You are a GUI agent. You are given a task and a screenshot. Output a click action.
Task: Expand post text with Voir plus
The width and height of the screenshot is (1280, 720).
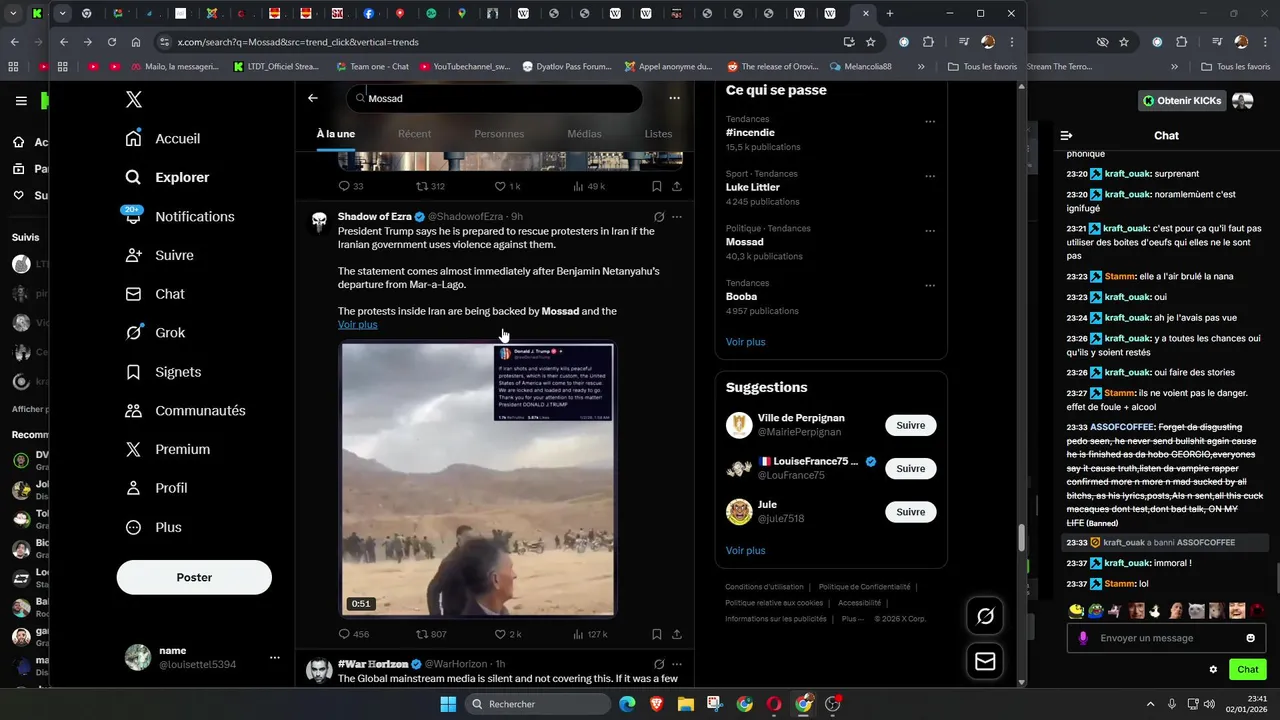[x=358, y=325]
